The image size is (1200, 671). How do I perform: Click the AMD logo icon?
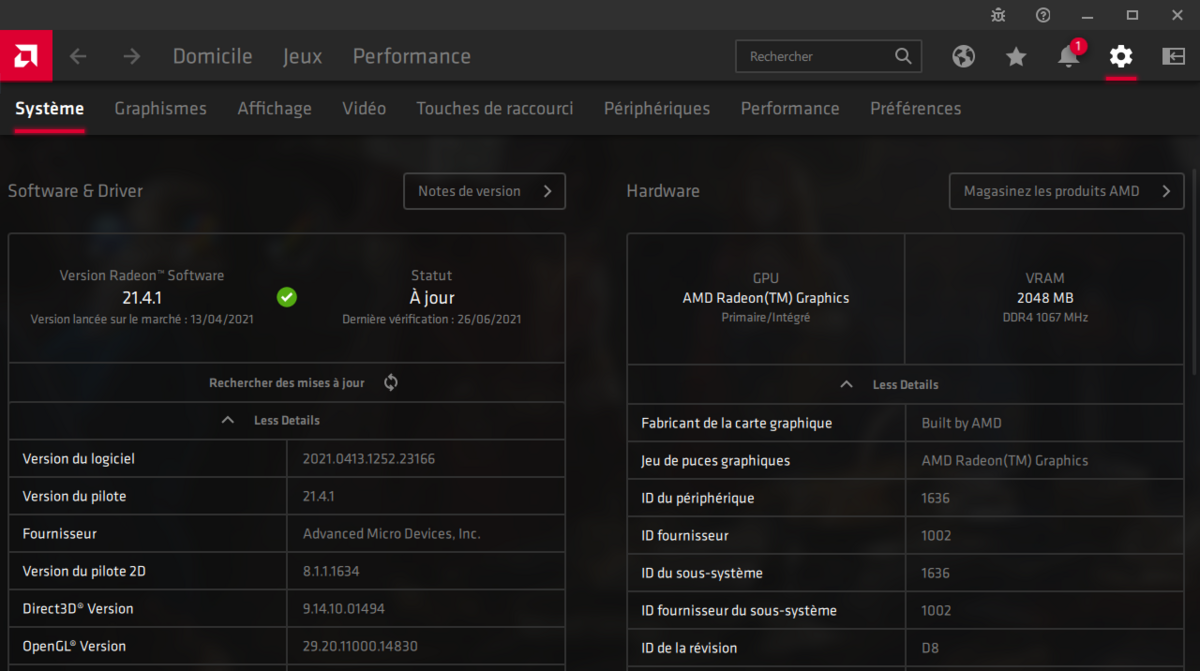(x=26, y=56)
